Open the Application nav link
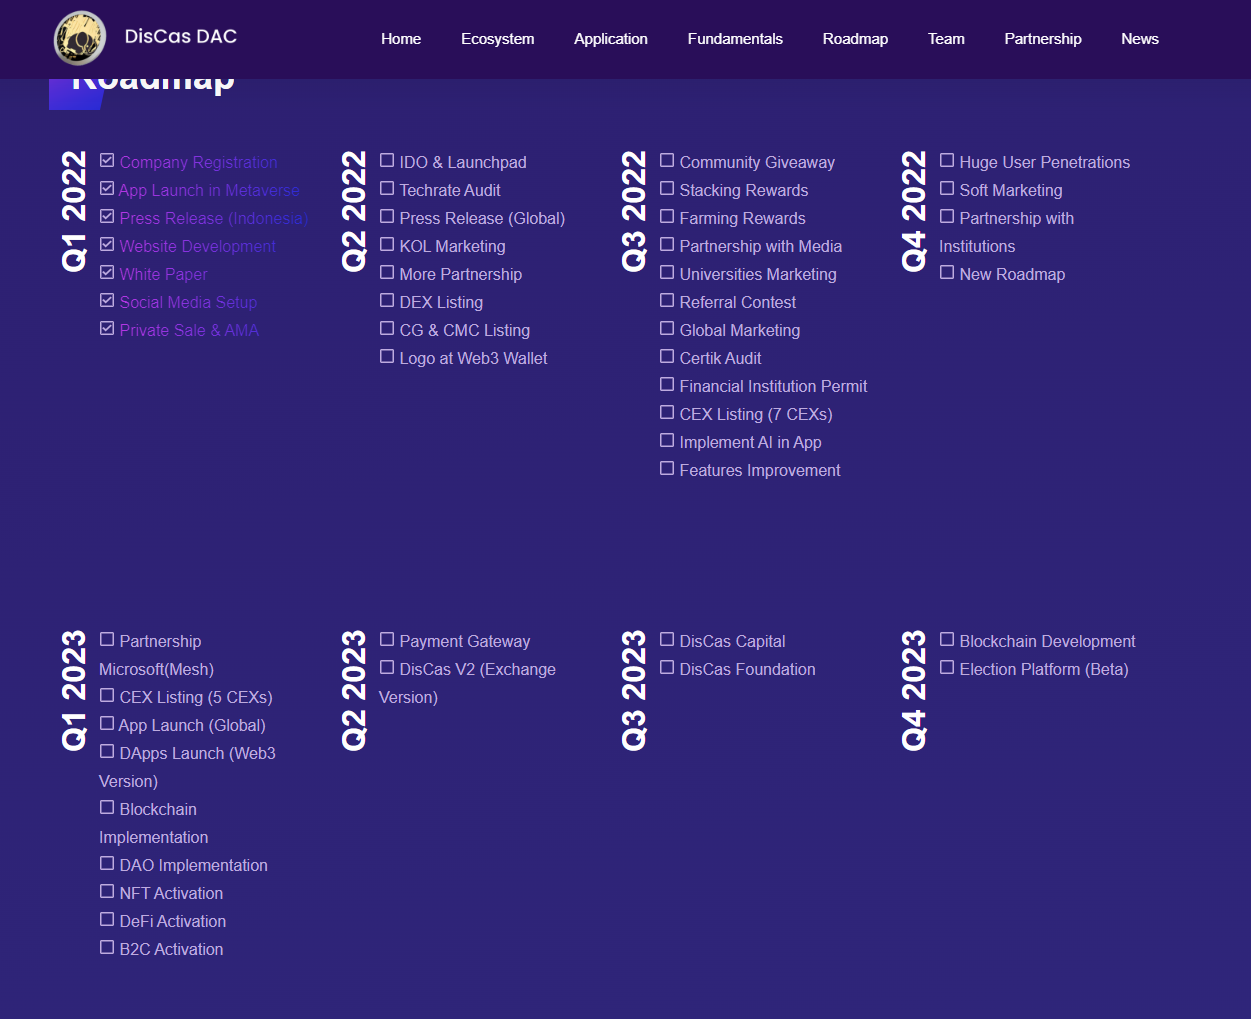The height and width of the screenshot is (1019, 1251). point(611,39)
